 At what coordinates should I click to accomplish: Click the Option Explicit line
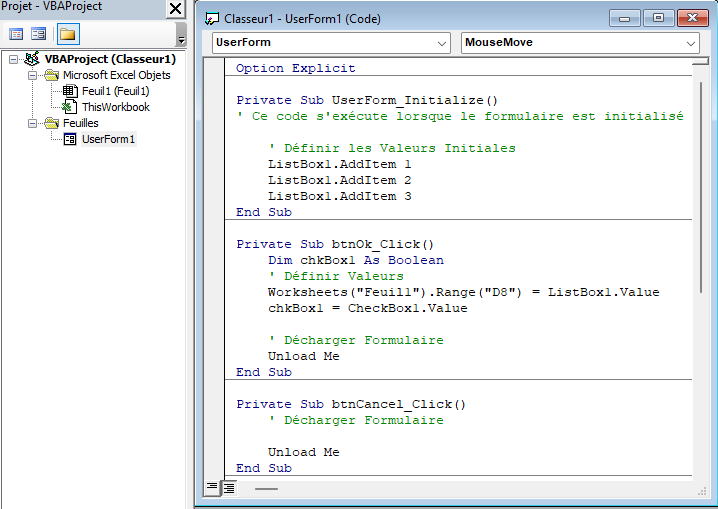point(296,68)
